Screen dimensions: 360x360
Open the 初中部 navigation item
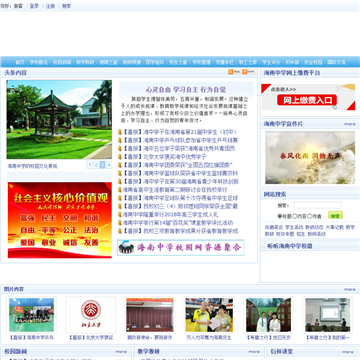tap(292, 62)
